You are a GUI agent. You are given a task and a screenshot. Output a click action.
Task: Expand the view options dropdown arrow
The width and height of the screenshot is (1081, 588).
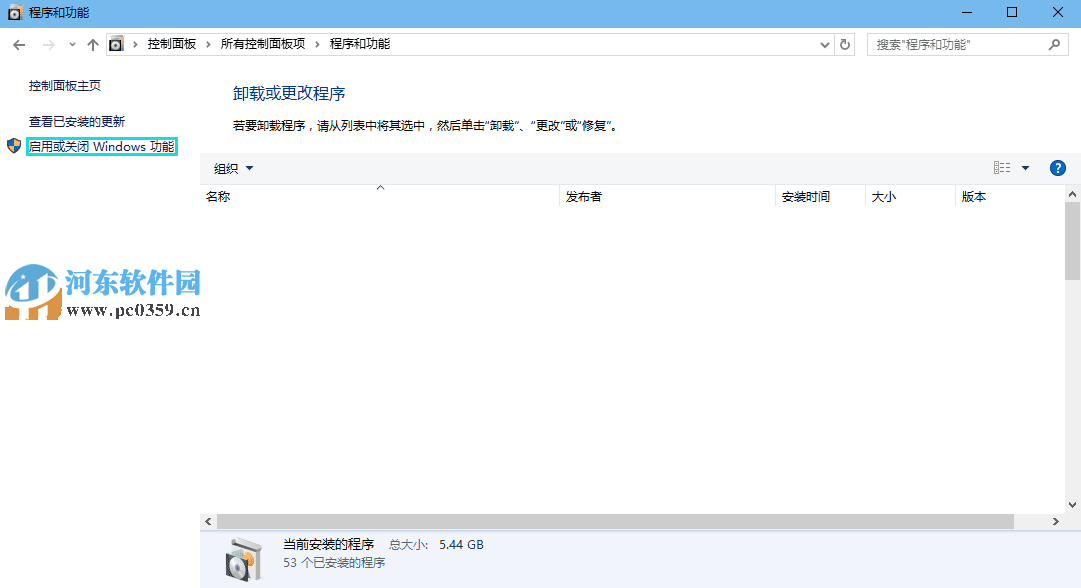click(1027, 168)
